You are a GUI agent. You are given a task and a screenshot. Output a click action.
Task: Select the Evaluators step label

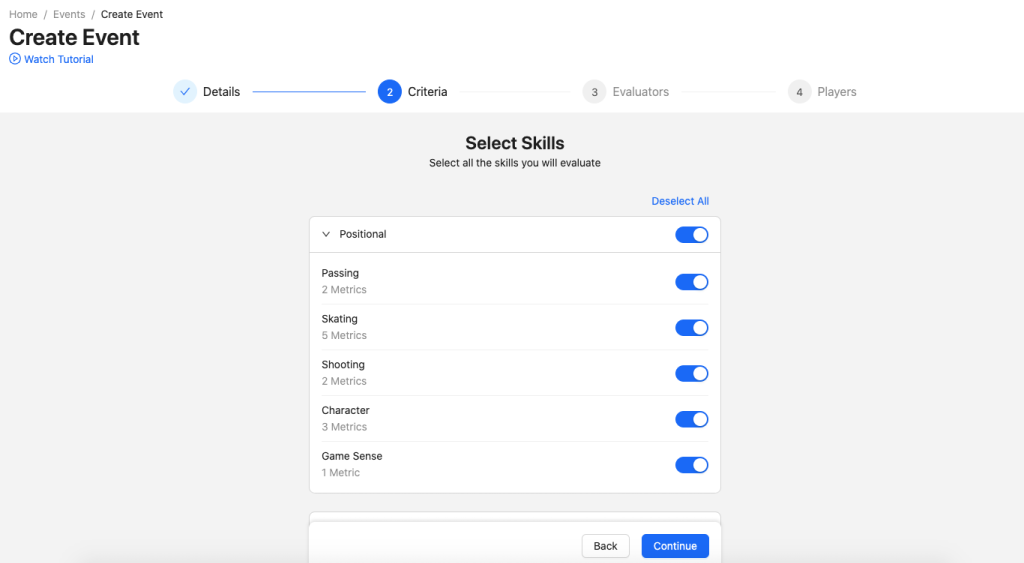pyautogui.click(x=640, y=92)
